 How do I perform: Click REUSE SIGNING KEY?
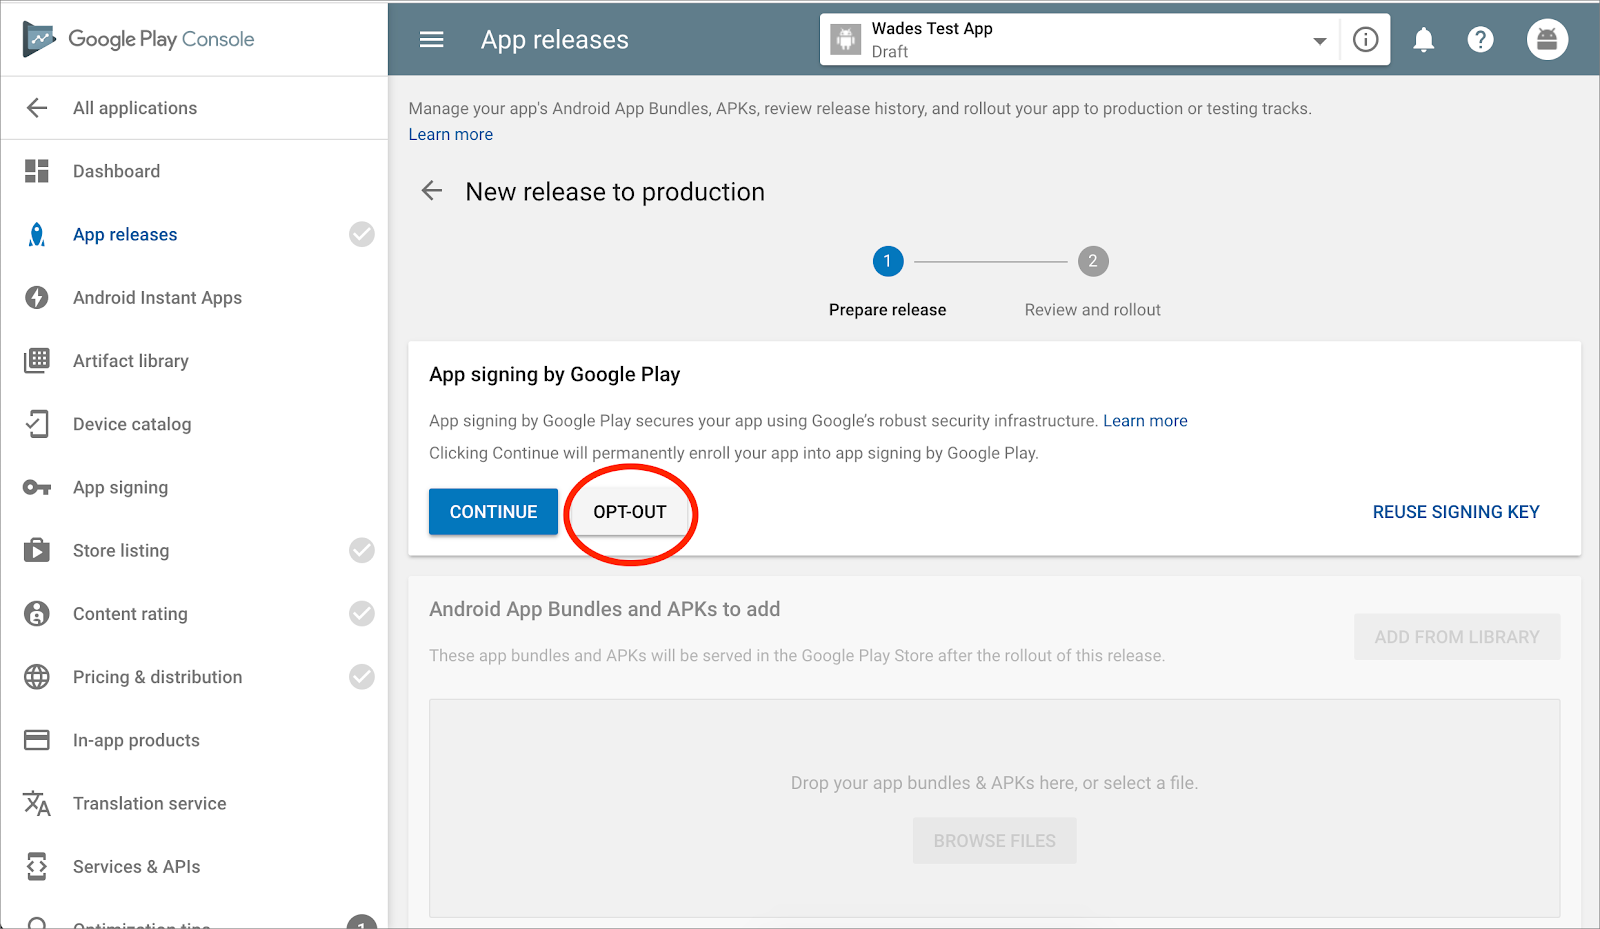[x=1456, y=511]
